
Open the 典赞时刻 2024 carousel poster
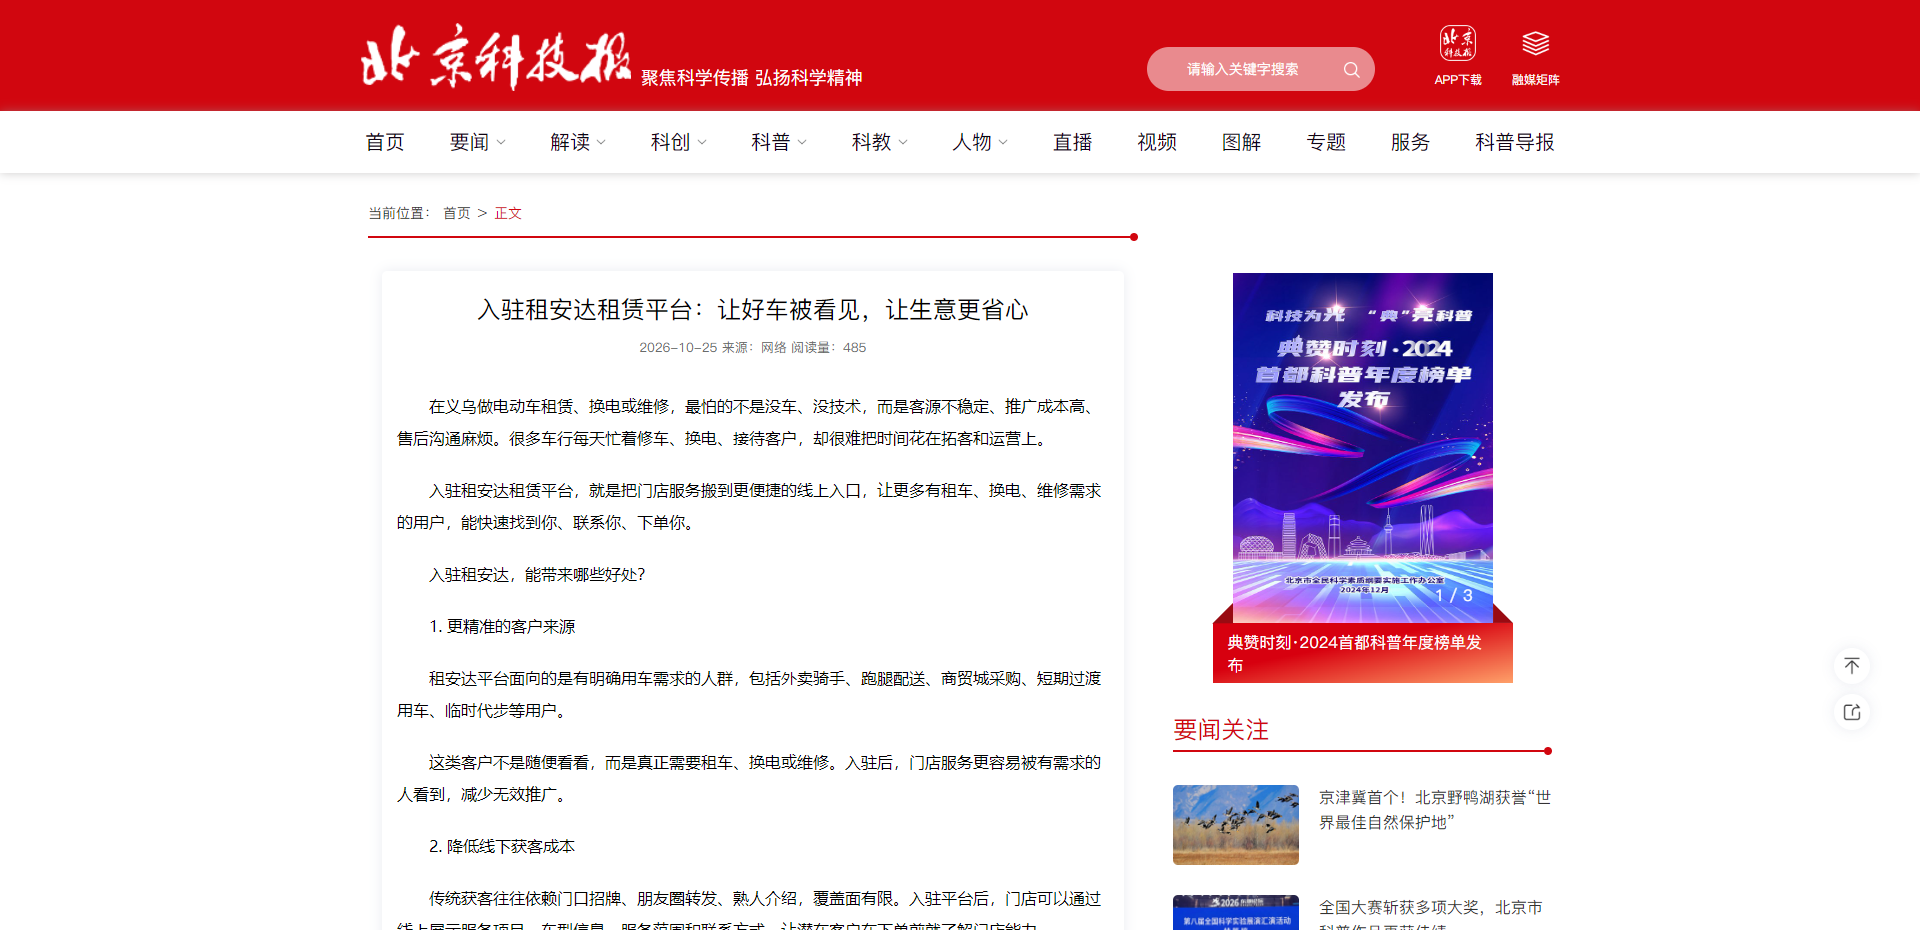pyautogui.click(x=1362, y=447)
